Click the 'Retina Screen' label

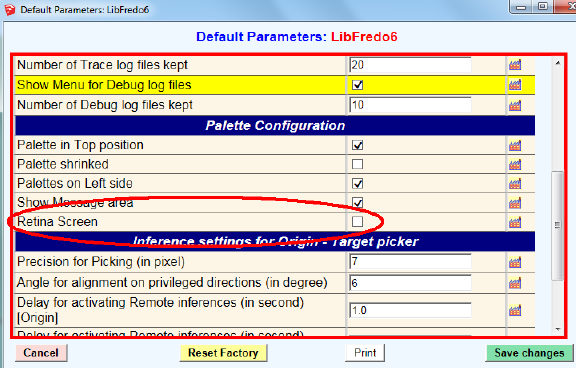(58, 222)
